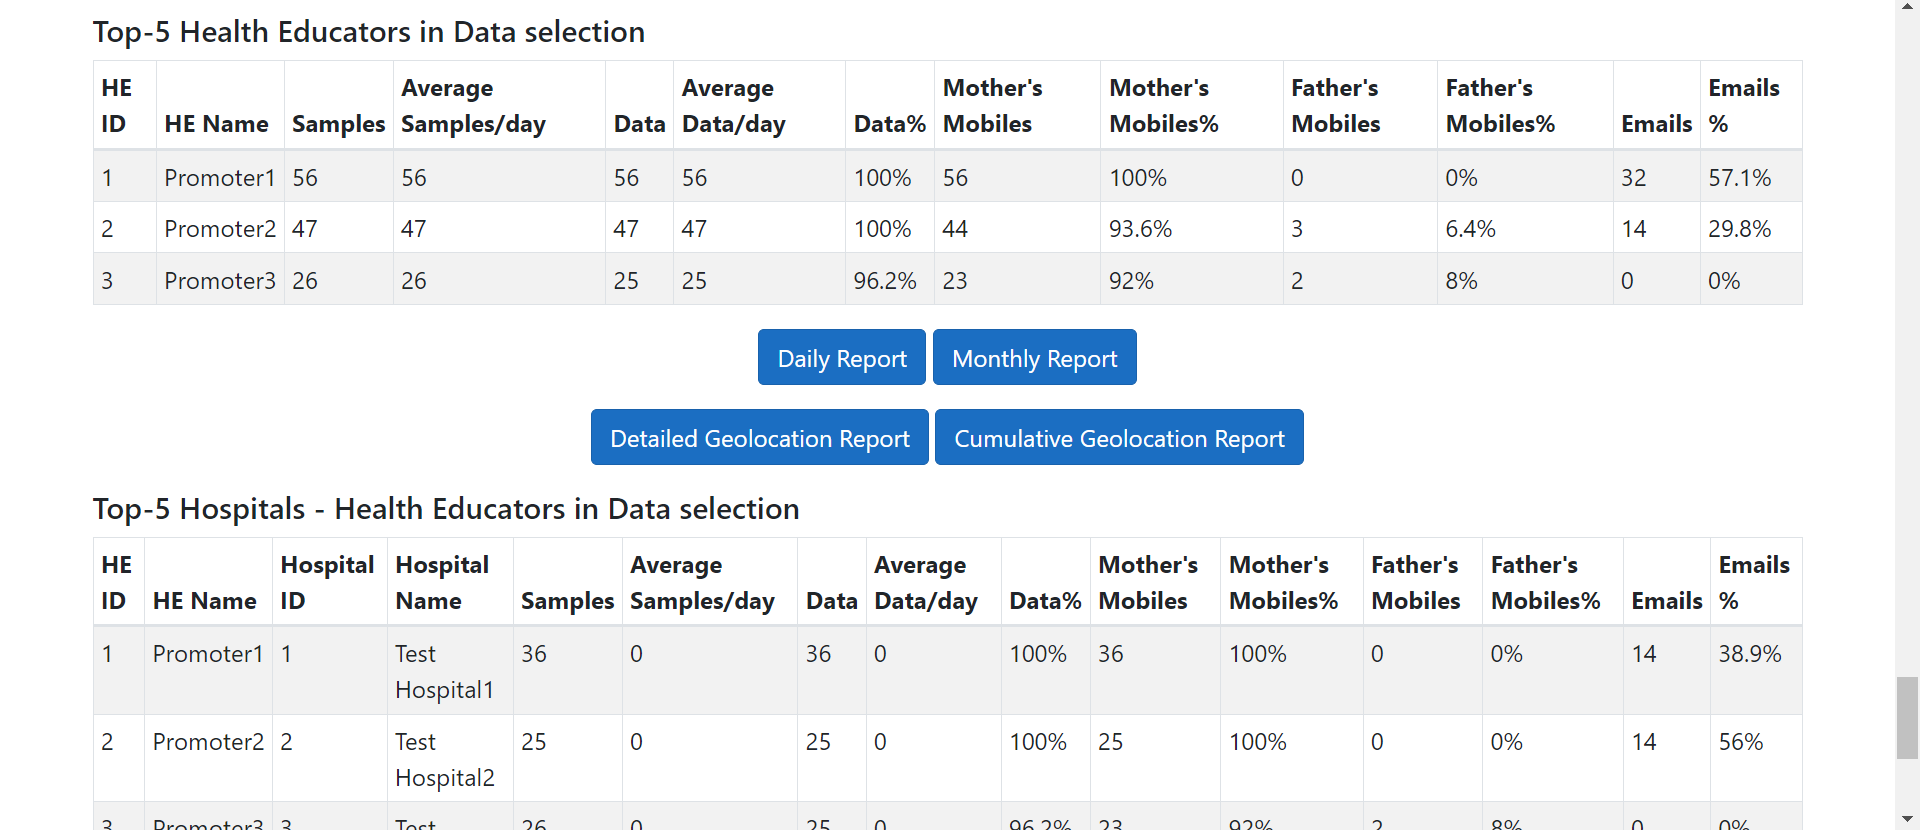Click the scrollbar up arrow
The image size is (1920, 830).
tap(1907, 7)
